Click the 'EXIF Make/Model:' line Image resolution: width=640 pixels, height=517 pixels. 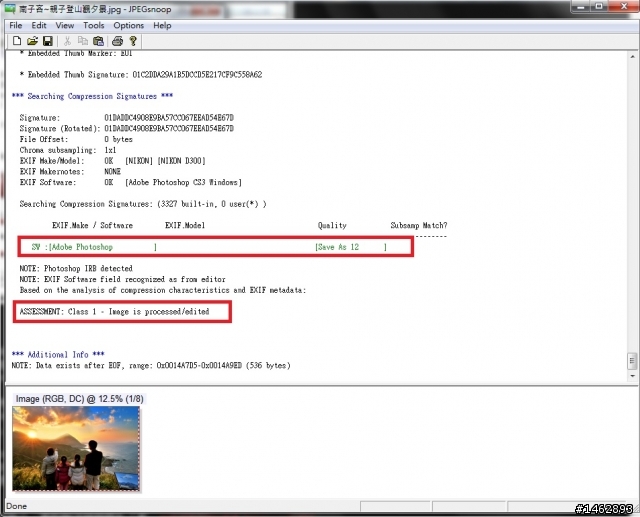point(112,161)
